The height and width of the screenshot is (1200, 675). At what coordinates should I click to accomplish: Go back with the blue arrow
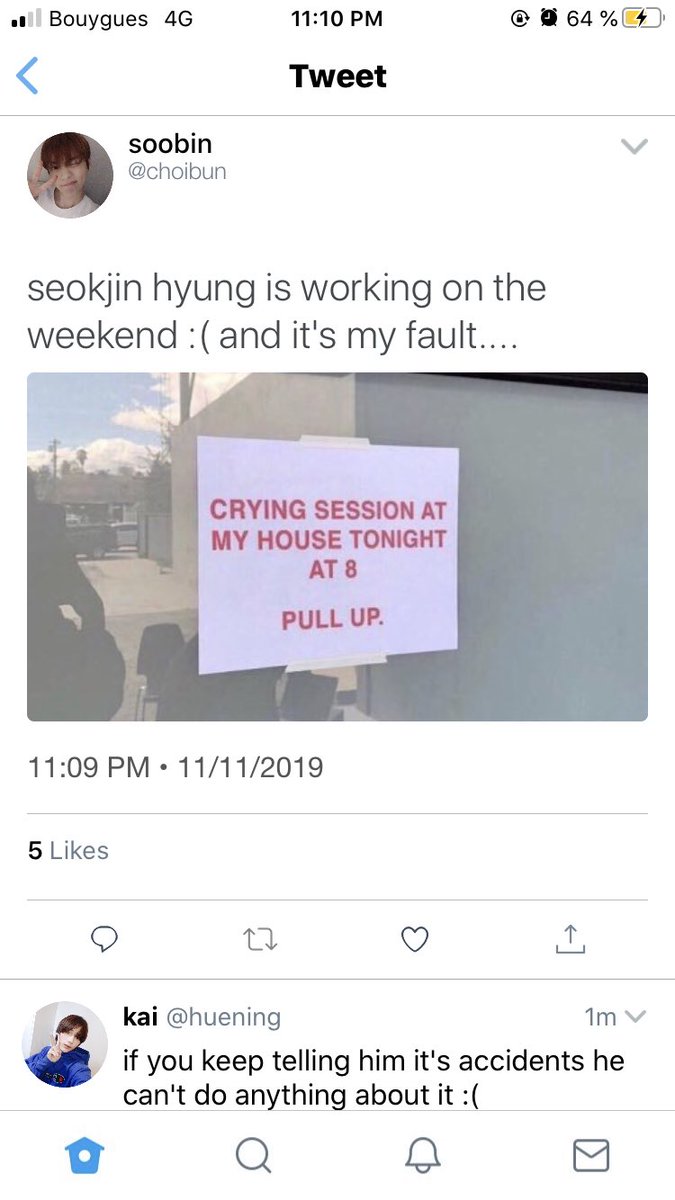click(x=28, y=76)
